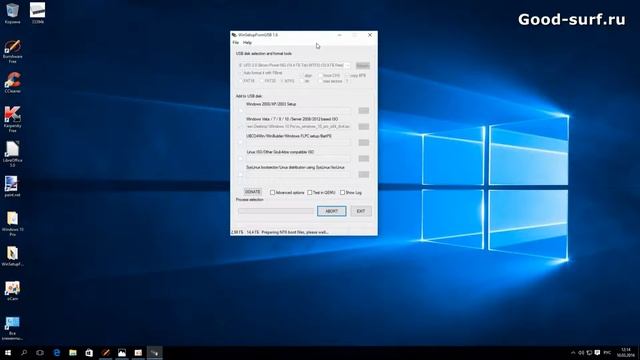The width and height of the screenshot is (640, 360).
Task: Enable the Advanced options checkbox
Action: (272, 192)
